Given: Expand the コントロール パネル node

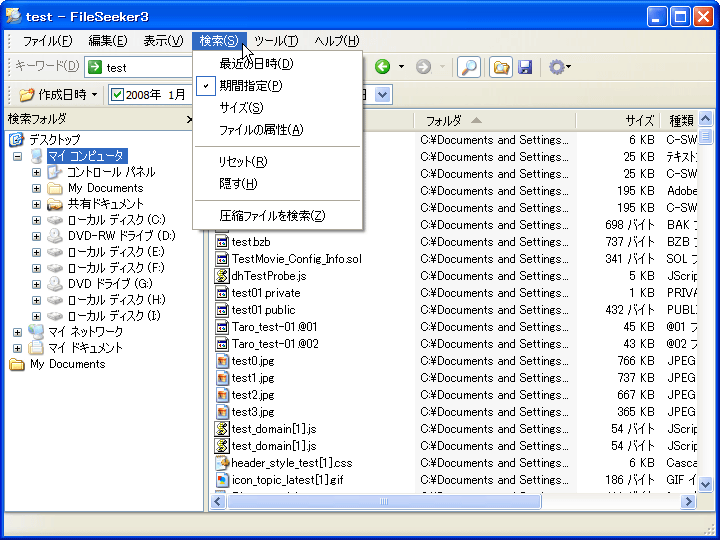Looking at the screenshot, I should point(36,172).
